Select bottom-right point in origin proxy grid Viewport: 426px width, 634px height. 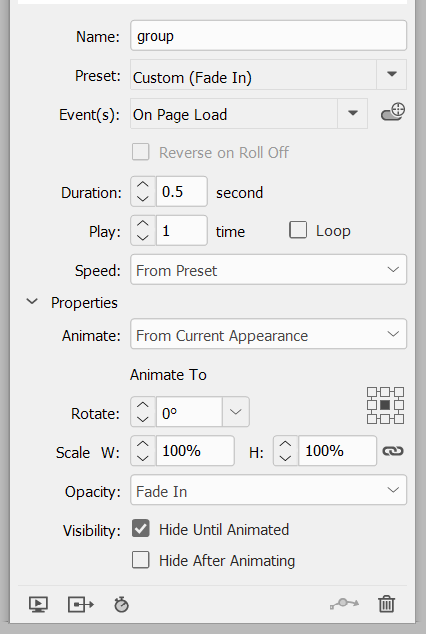coord(399,419)
